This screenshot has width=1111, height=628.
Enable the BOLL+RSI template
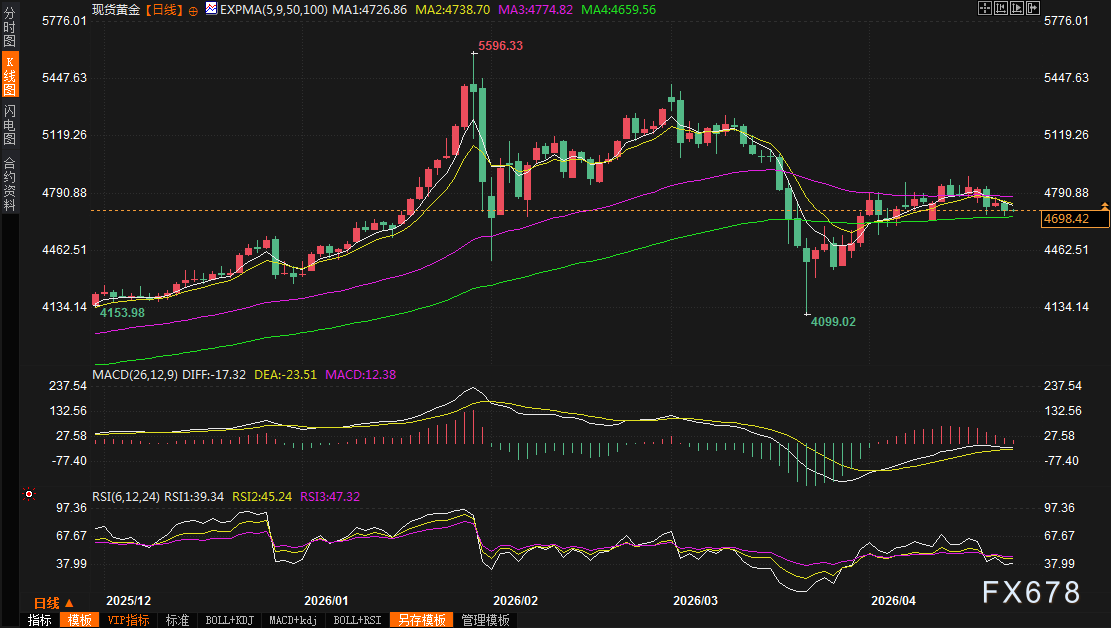[x=356, y=620]
